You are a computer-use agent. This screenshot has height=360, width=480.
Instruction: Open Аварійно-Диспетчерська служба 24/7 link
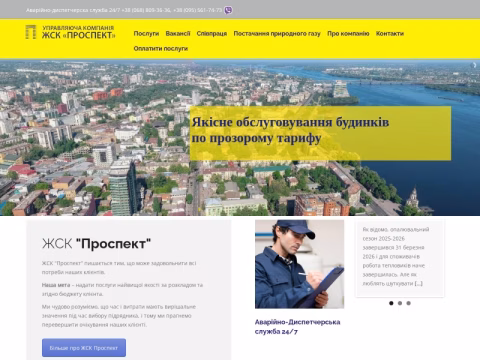pyautogui.click(x=297, y=327)
